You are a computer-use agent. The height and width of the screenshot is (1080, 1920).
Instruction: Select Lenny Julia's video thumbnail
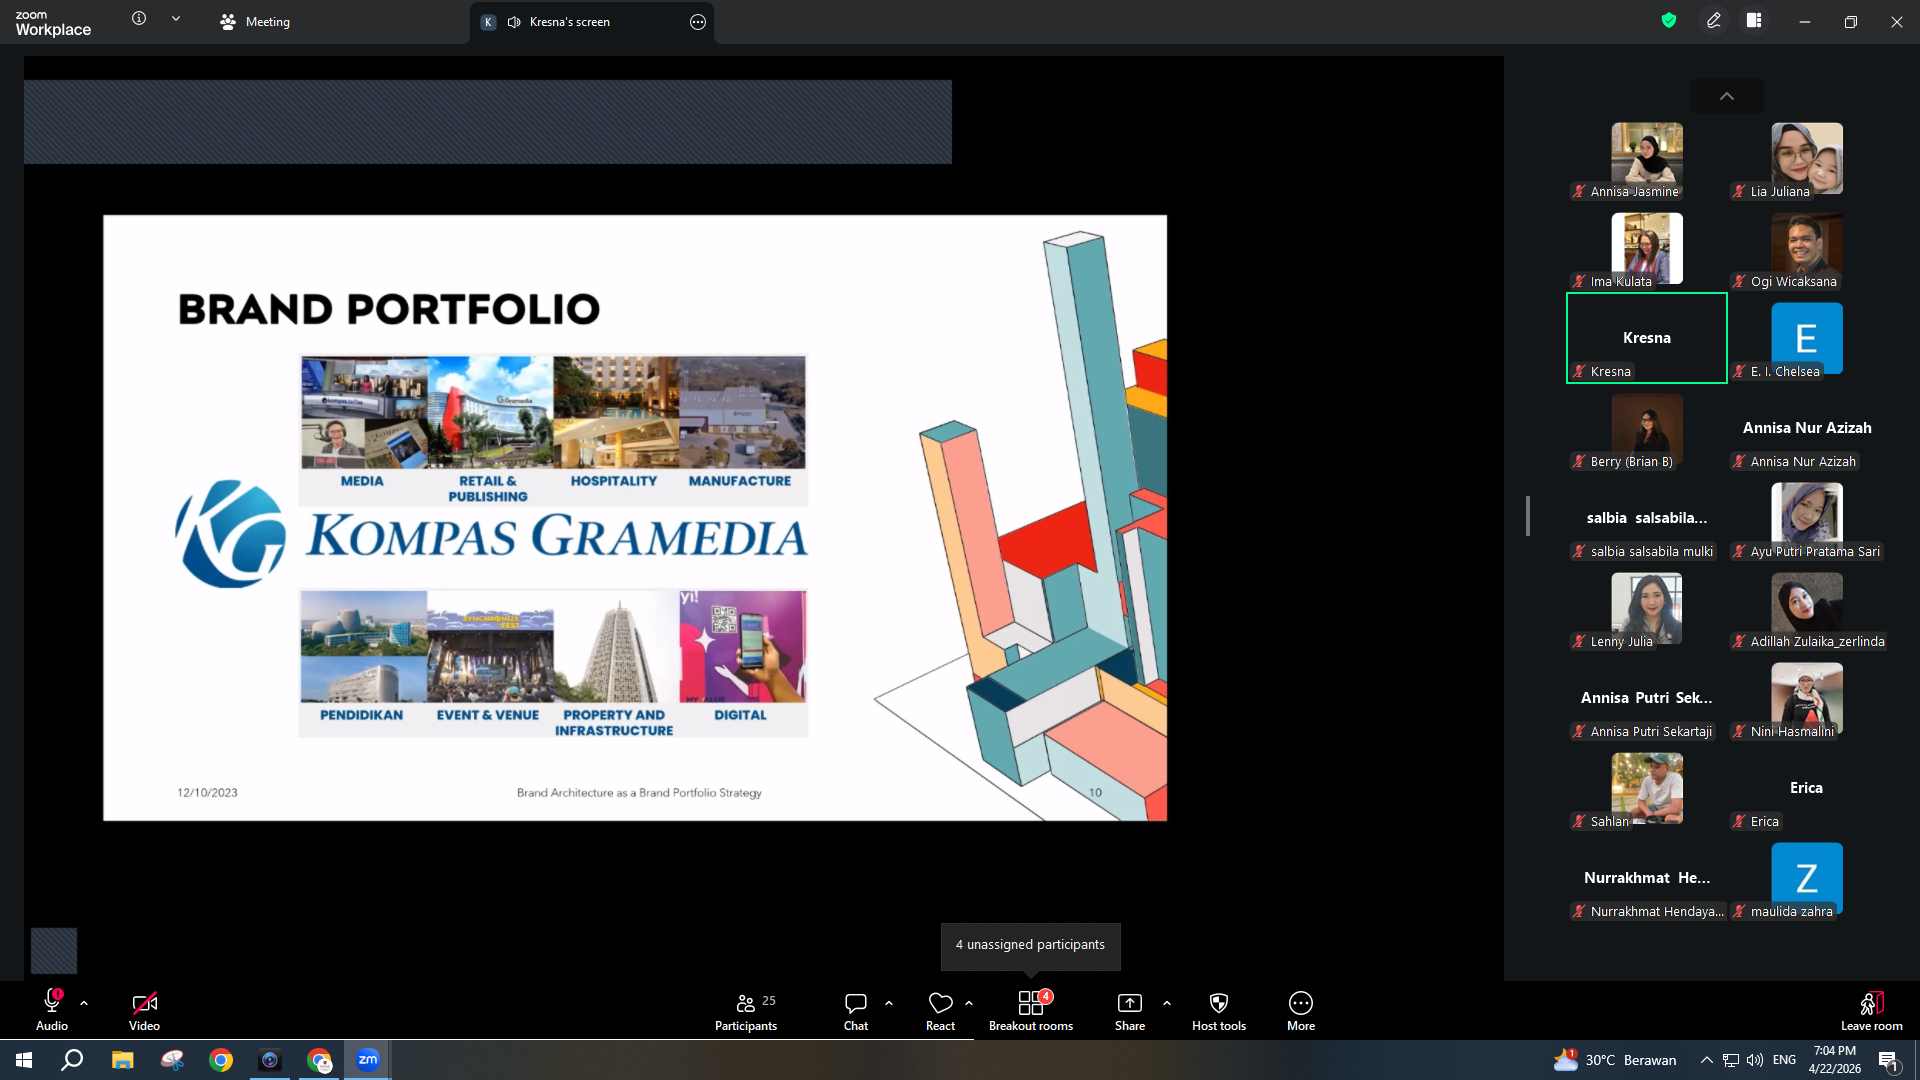pos(1647,608)
